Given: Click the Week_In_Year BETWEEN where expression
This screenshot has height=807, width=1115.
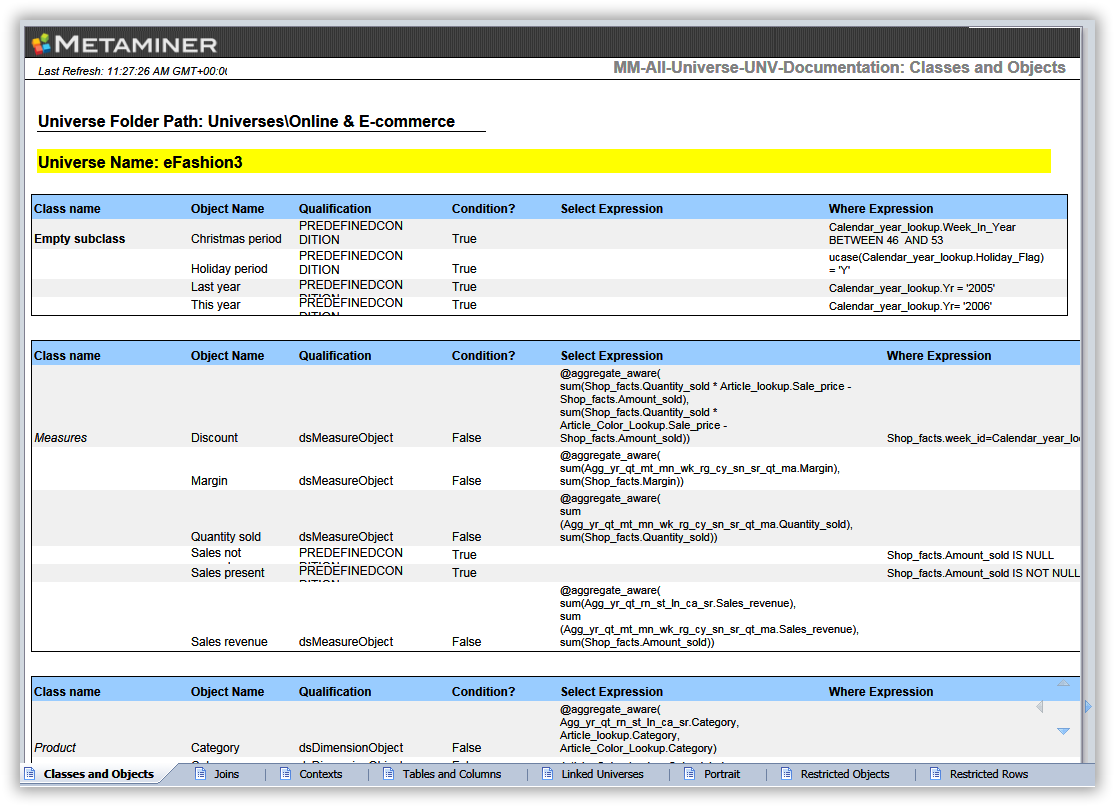Looking at the screenshot, I should (x=922, y=233).
